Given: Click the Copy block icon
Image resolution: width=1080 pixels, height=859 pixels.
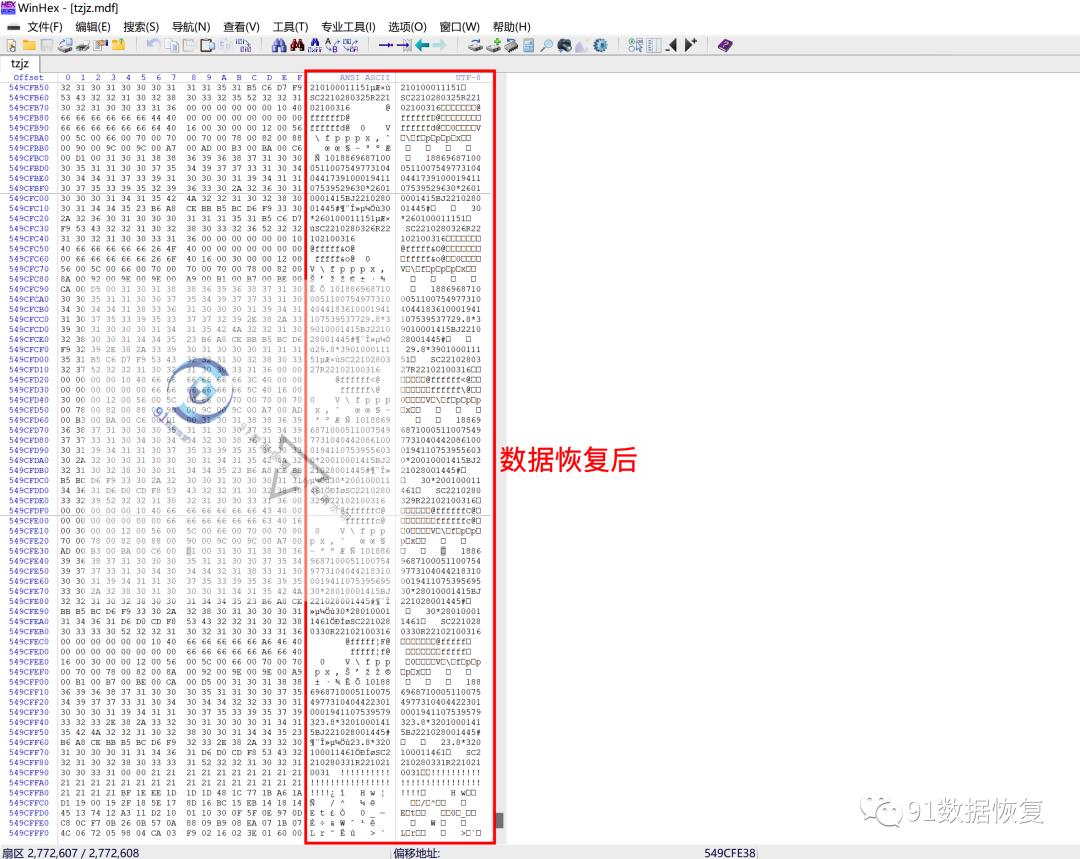Looking at the screenshot, I should click(172, 45).
